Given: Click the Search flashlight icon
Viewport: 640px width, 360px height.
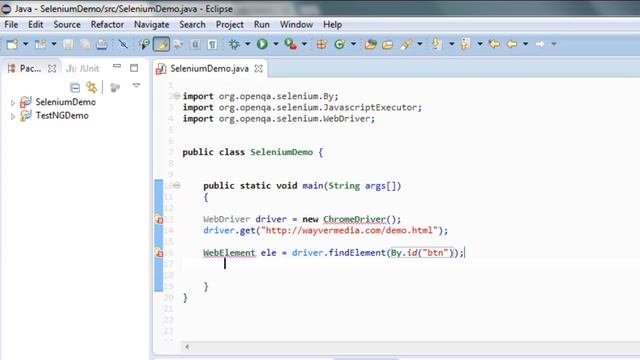Looking at the screenshot, I should point(406,44).
